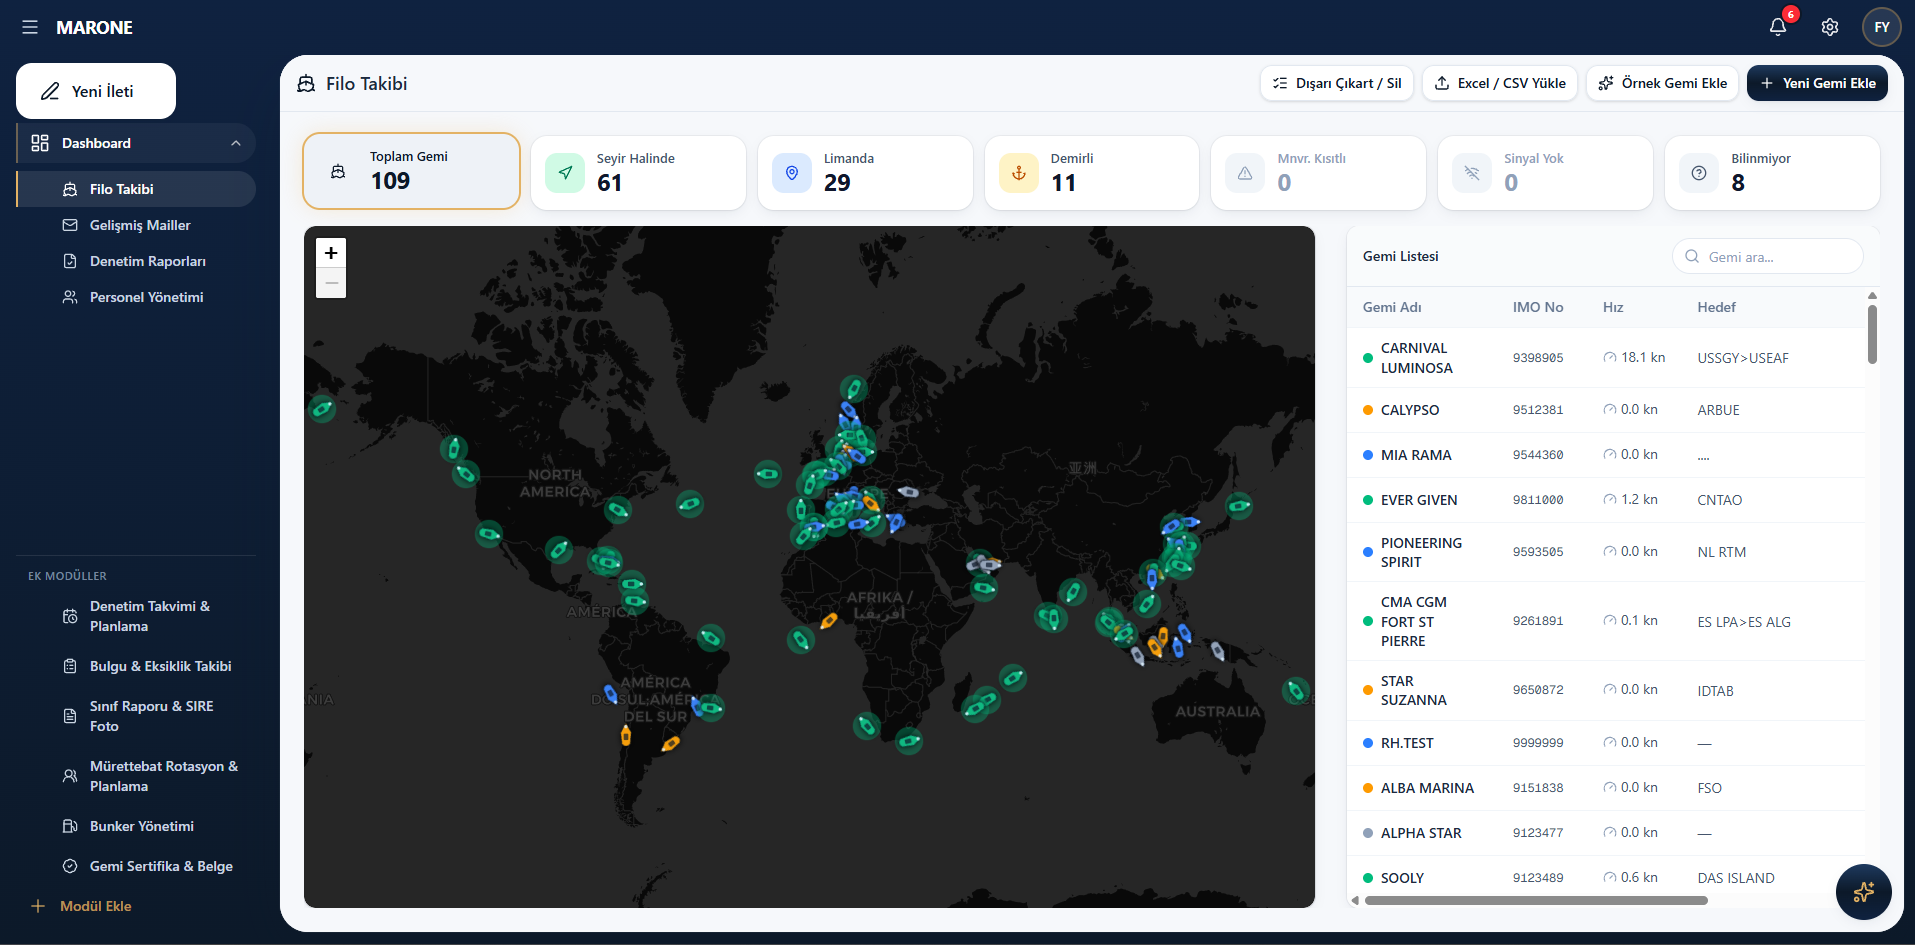Expand Modül Ekle at sidebar bottom

82,906
